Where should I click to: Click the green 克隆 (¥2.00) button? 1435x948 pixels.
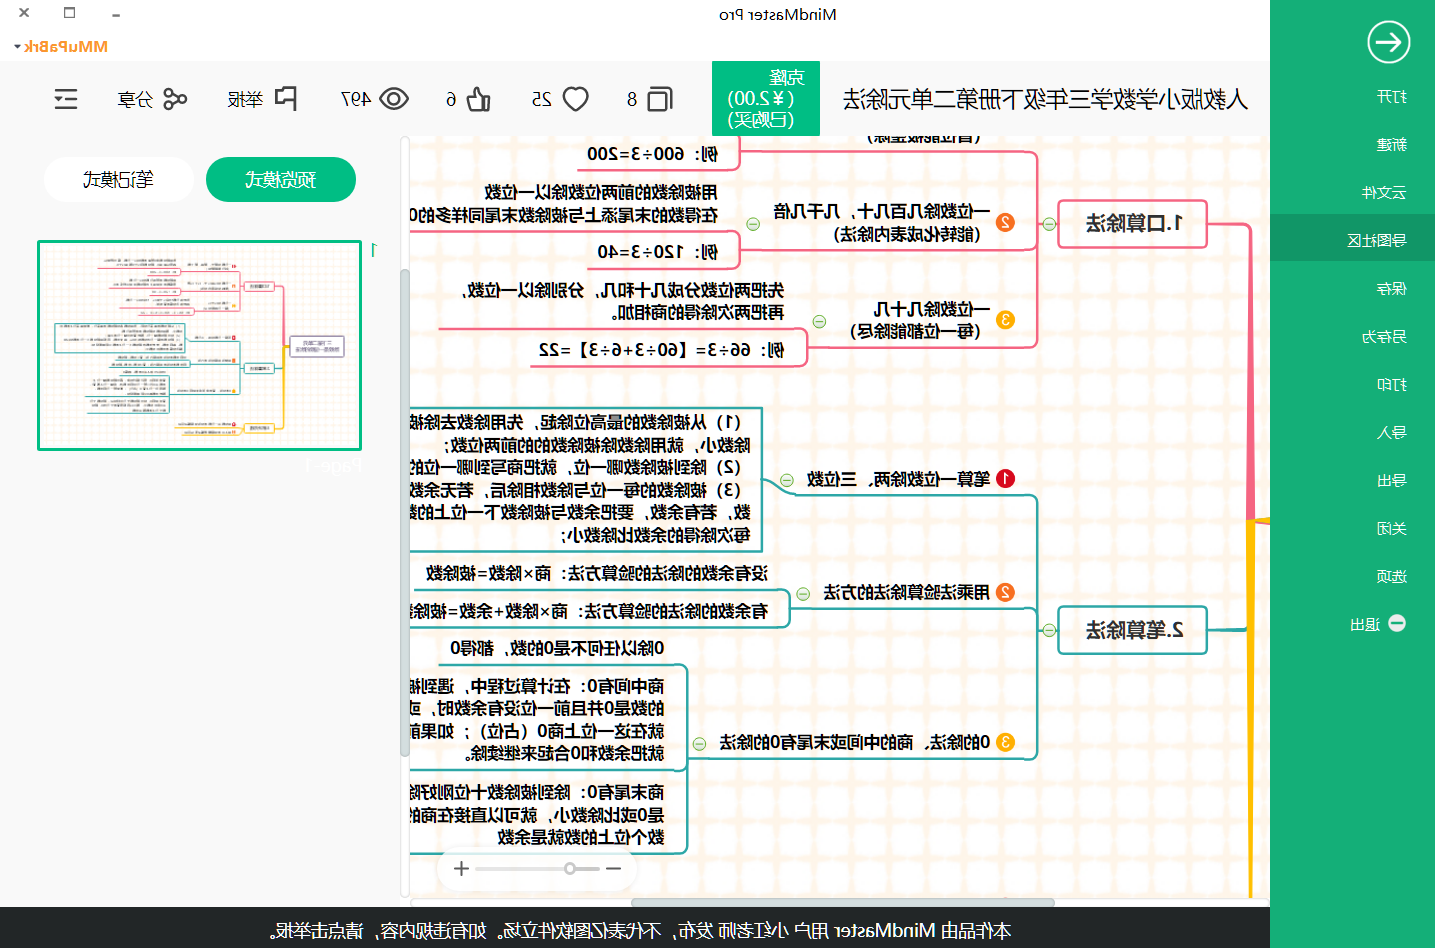766,98
